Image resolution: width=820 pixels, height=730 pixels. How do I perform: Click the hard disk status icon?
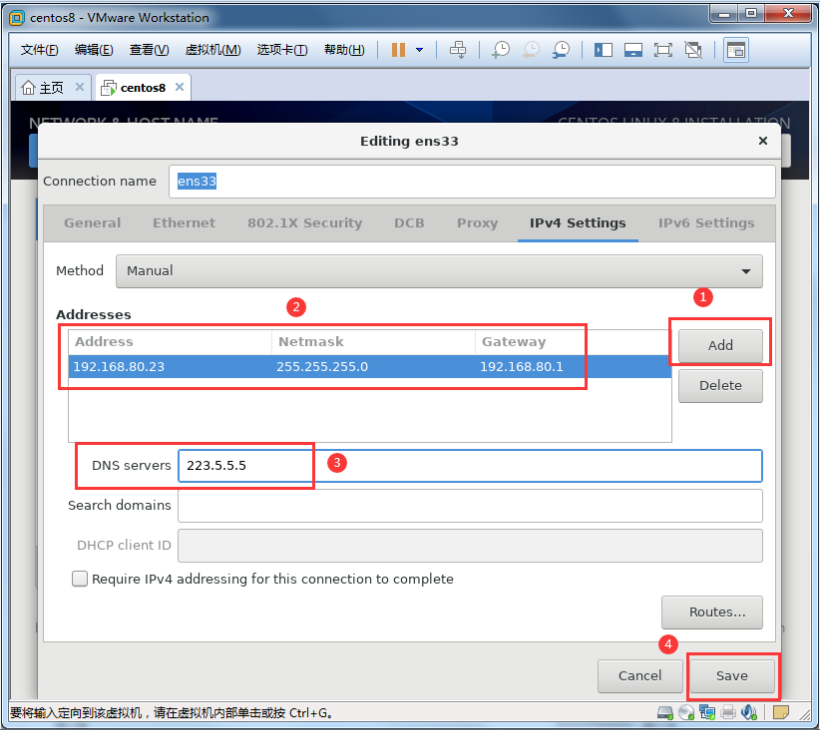[x=665, y=712]
